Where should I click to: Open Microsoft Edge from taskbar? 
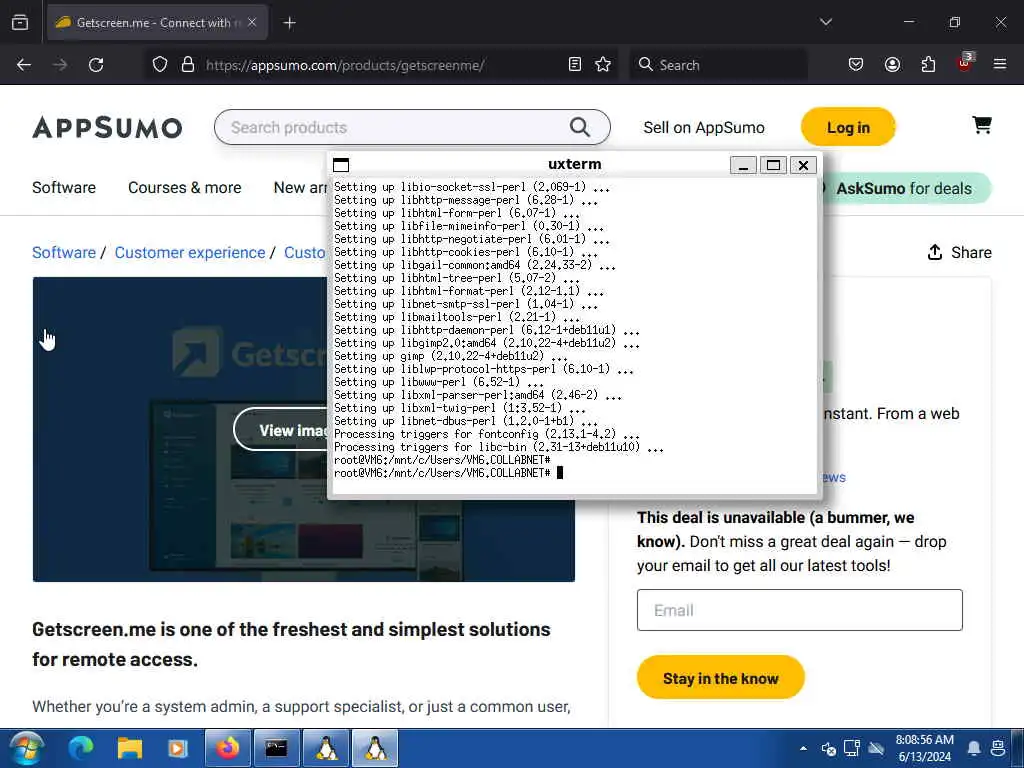click(82, 748)
